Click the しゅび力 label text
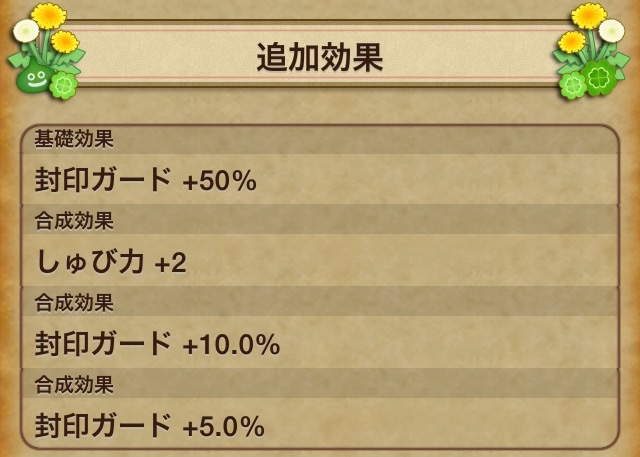This screenshot has width=640, height=457. click(91, 263)
